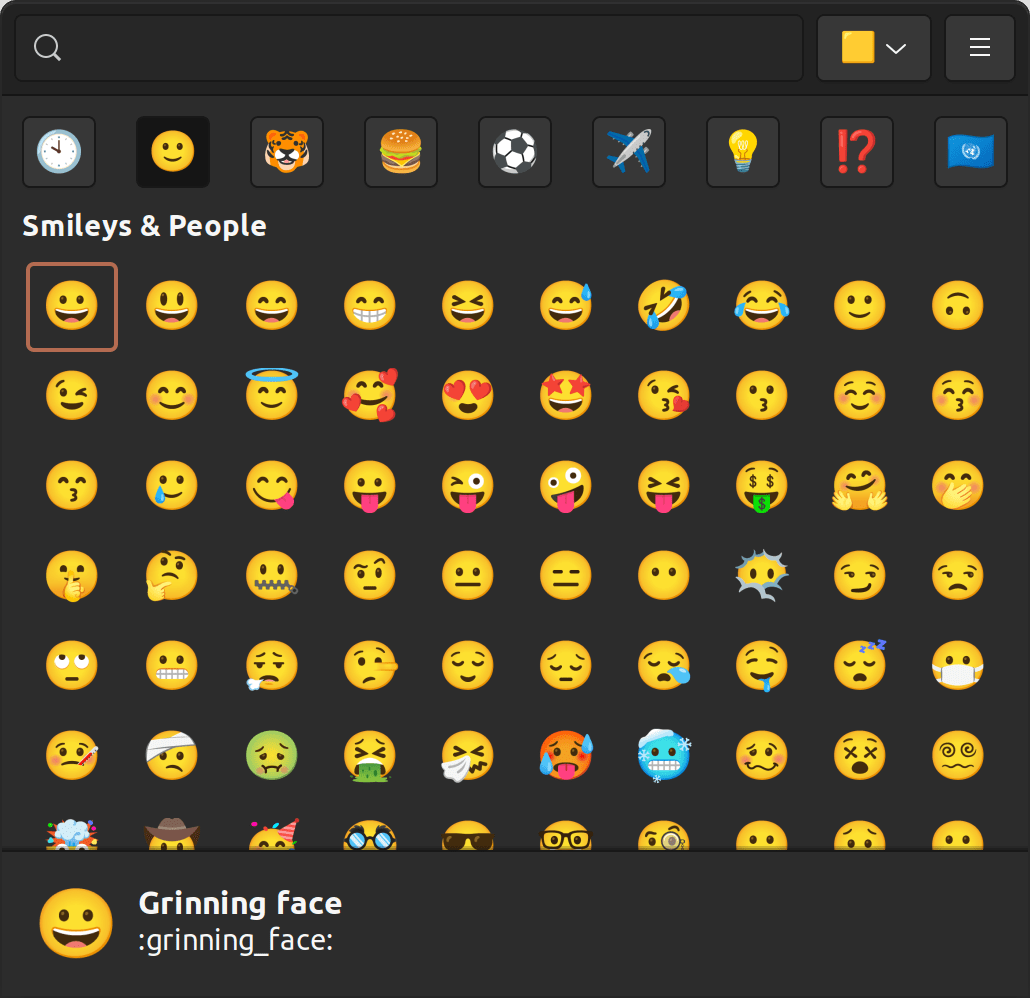Go to the Activities soccer ball tab
Screen dimensions: 1030x998
coord(515,152)
